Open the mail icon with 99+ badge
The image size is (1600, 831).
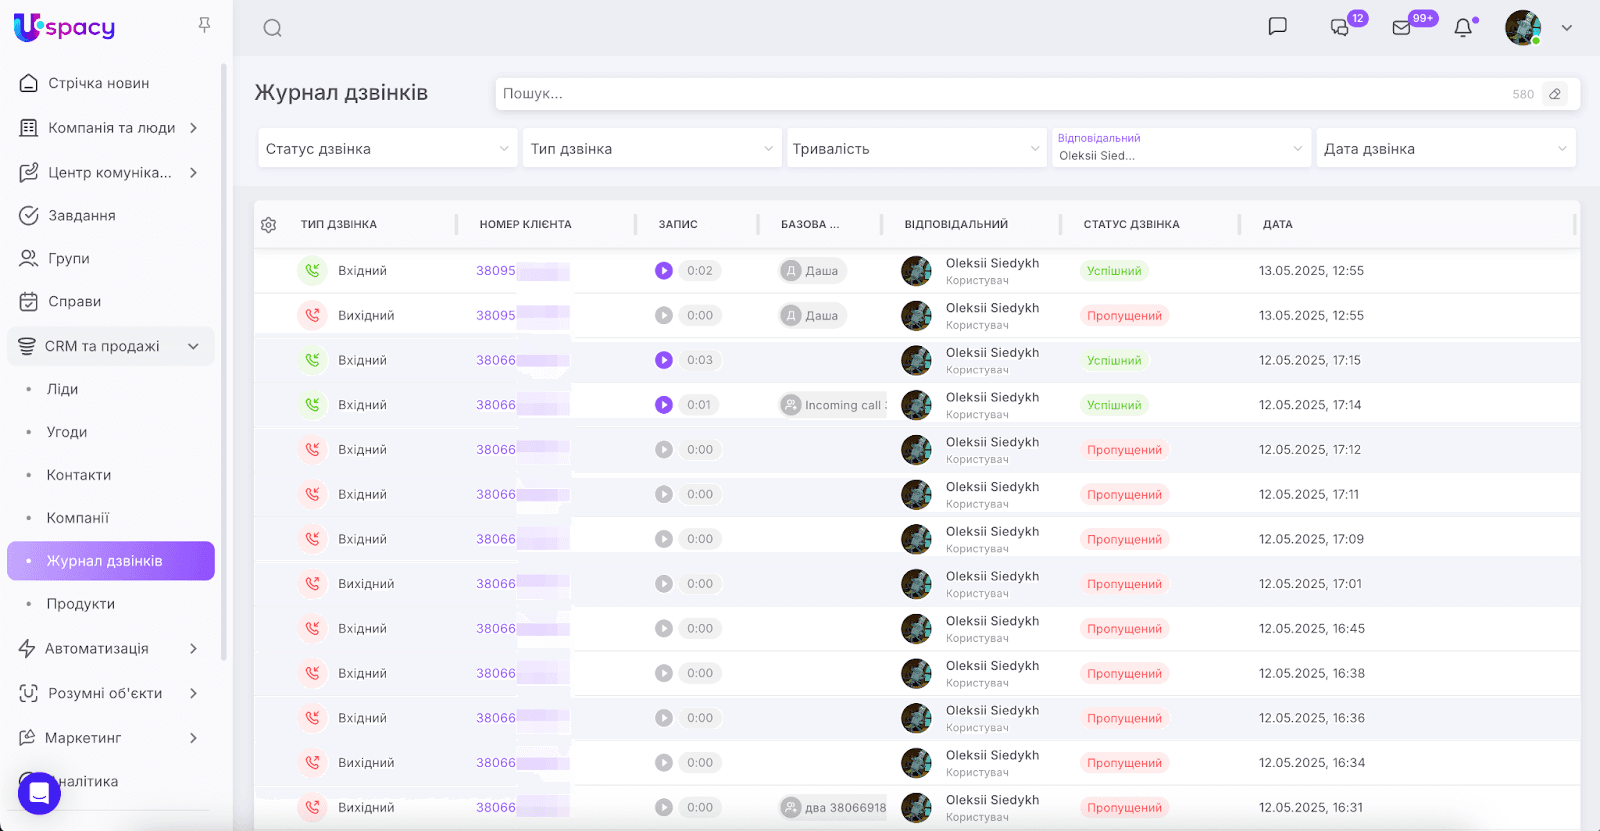pyautogui.click(x=1401, y=28)
